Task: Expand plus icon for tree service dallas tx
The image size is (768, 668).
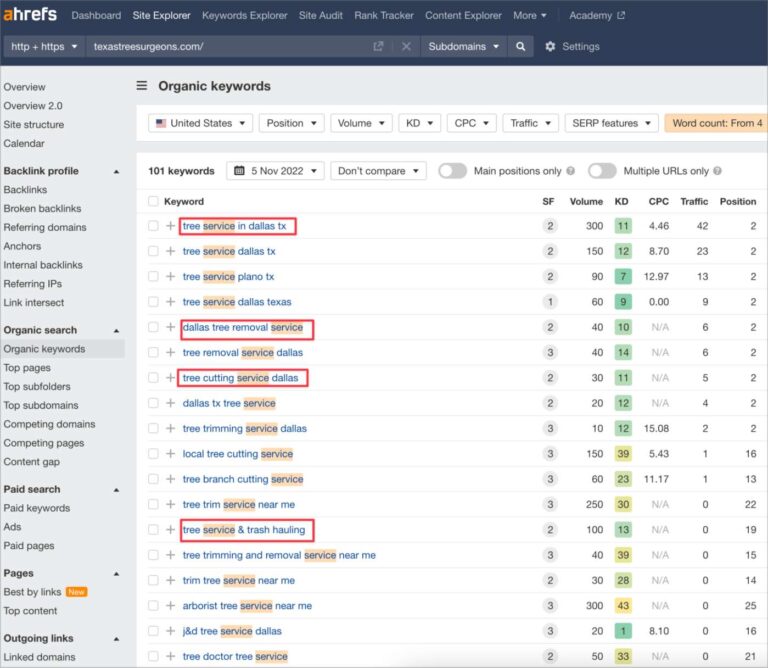Action: pyautogui.click(x=170, y=251)
